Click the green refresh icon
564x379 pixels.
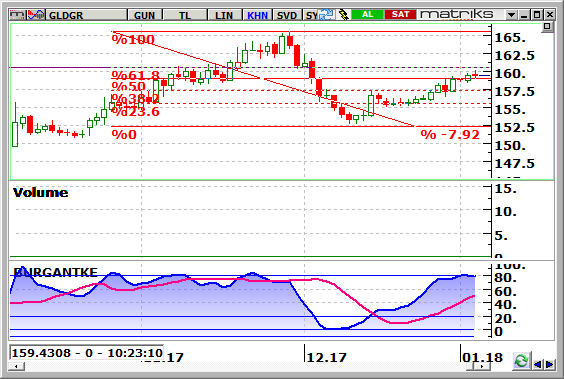click(x=521, y=361)
